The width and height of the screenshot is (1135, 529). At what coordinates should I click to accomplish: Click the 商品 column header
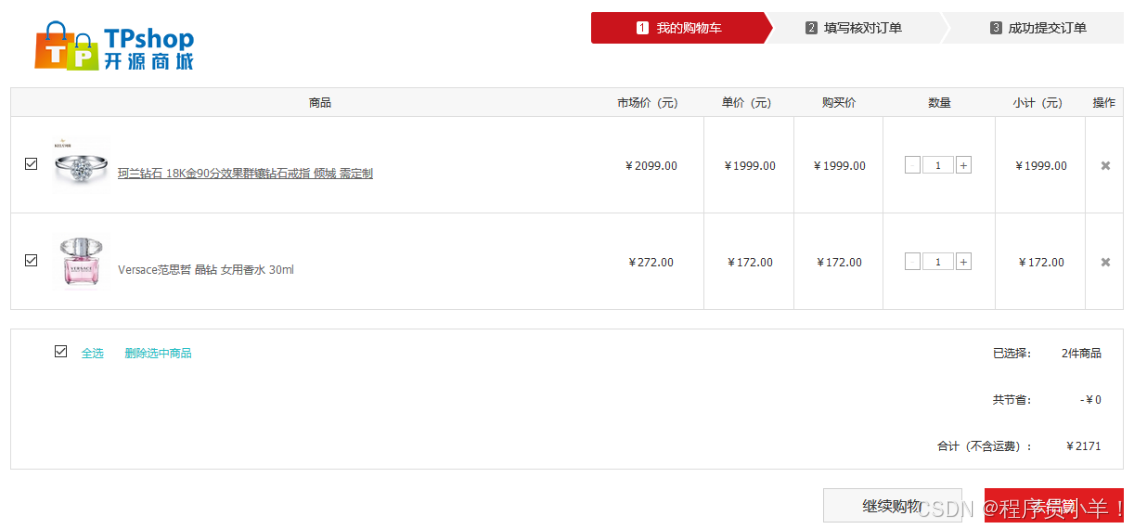[x=320, y=103]
